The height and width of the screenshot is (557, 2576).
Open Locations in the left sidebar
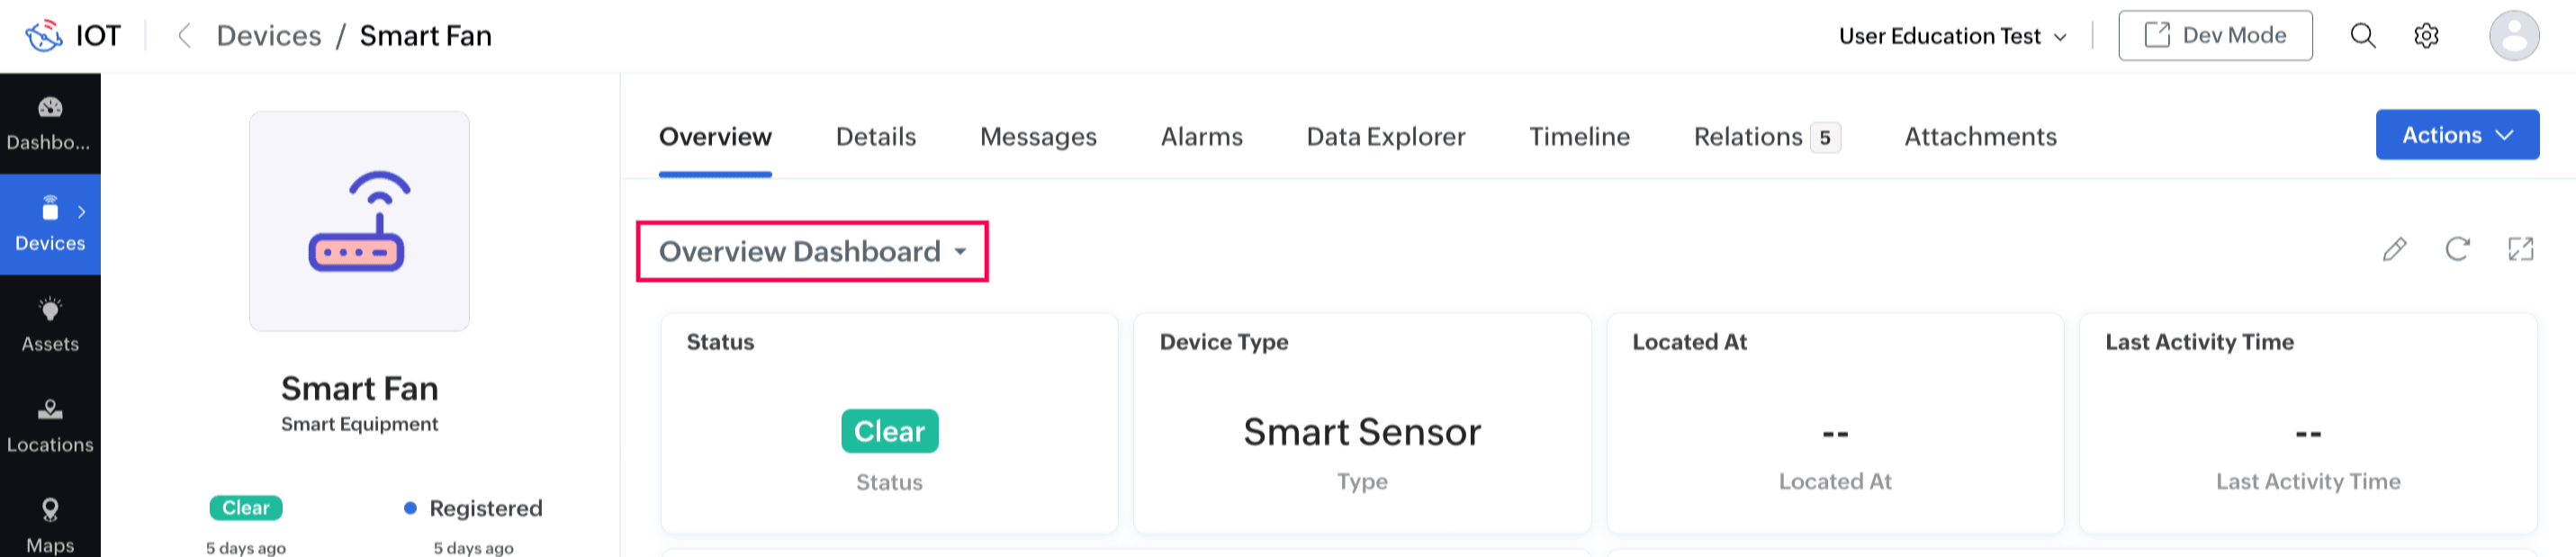[50, 426]
